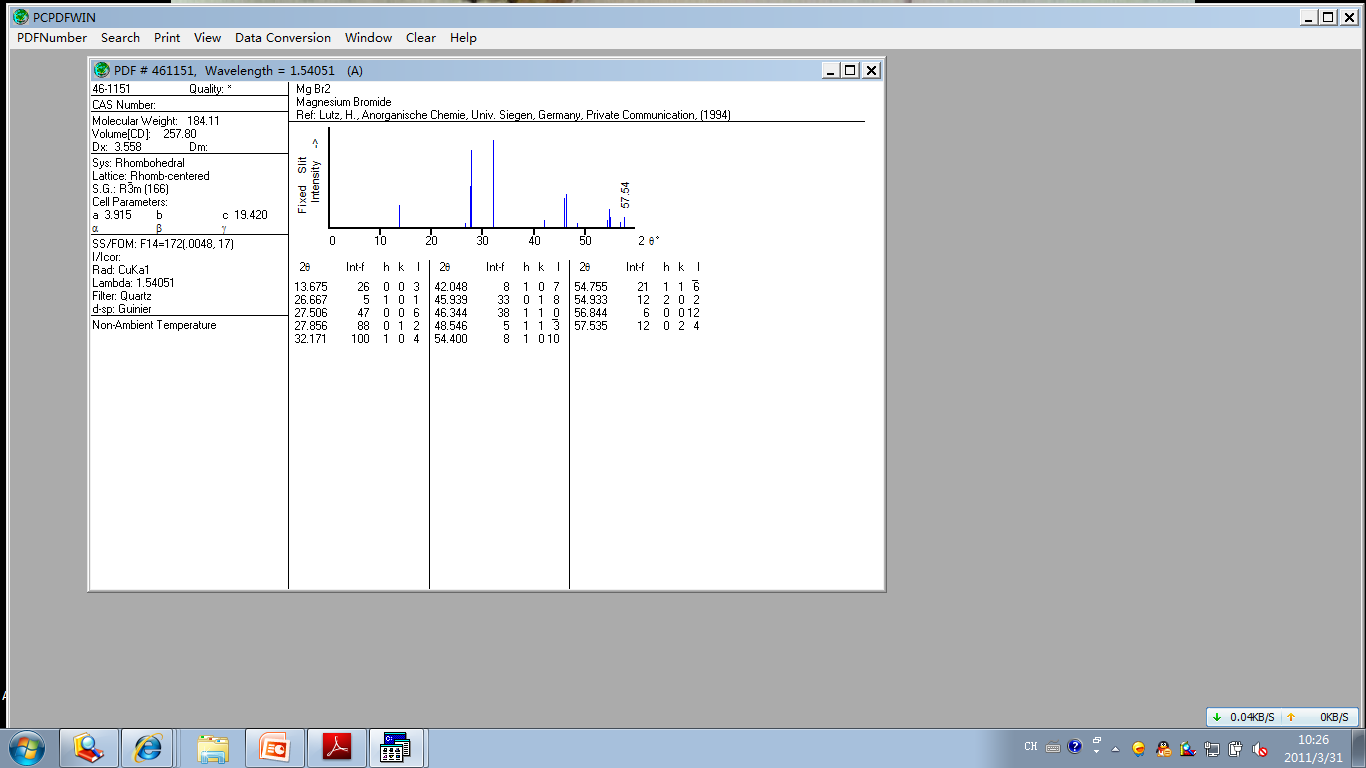Open Windows Explorer folder from taskbar
The width and height of the screenshot is (1366, 768).
click(x=213, y=747)
